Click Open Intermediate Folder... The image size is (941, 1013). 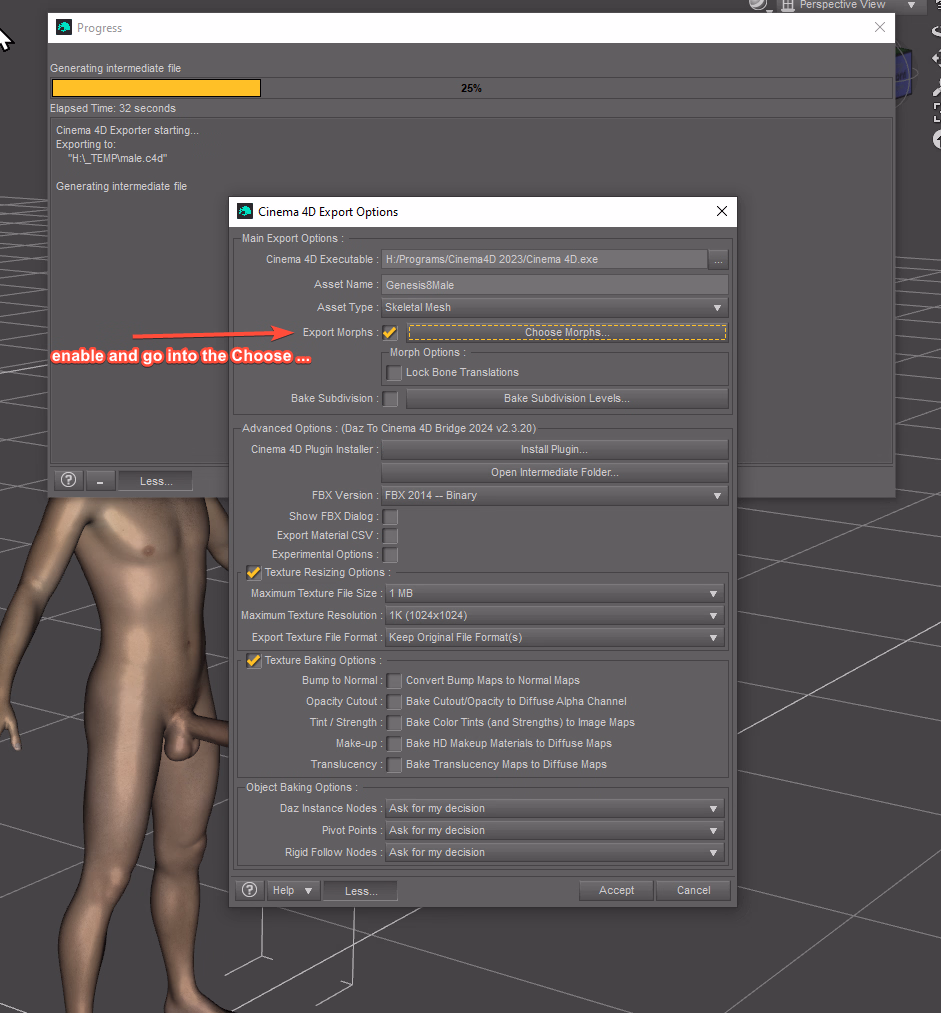[555, 472]
